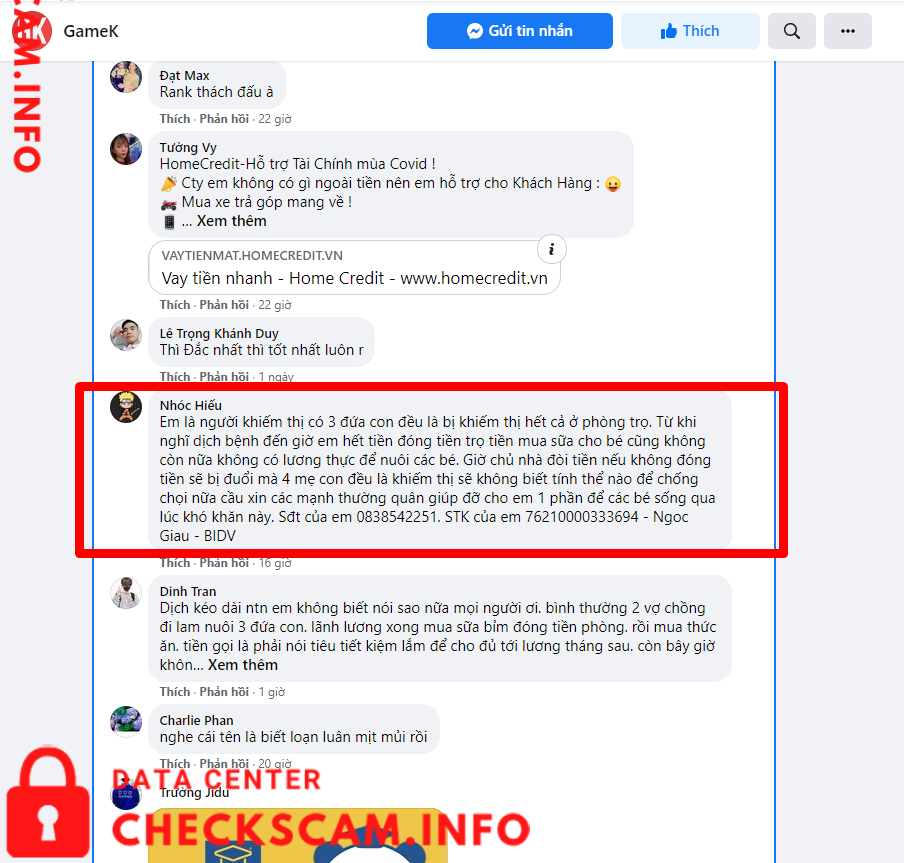Reply to Lê Trọng Khánh Duy's comment
This screenshot has height=863, width=904.
coord(224,376)
